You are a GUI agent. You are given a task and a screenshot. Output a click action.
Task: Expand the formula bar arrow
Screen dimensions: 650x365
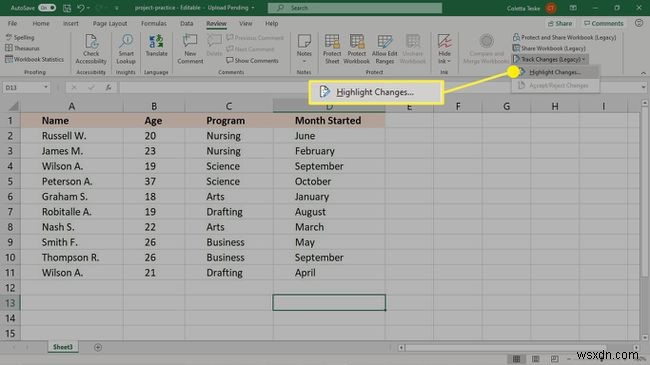tap(643, 88)
